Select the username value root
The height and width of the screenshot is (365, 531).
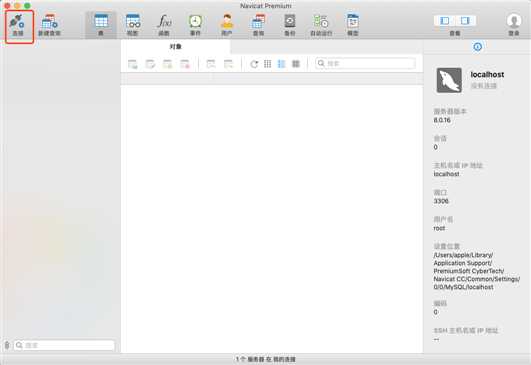[x=439, y=229]
